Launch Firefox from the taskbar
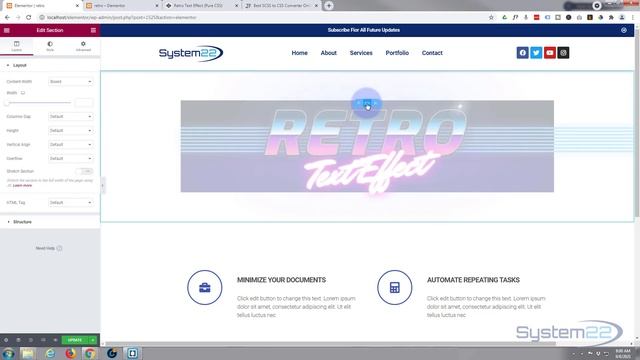The height and width of the screenshot is (360, 640). (71, 353)
